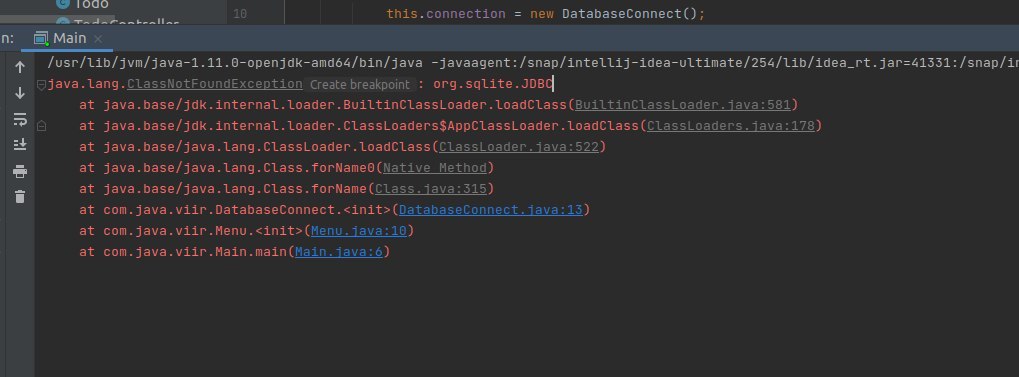Click the Native Method link
Viewport: 1019px width, 377px height.
click(x=435, y=168)
